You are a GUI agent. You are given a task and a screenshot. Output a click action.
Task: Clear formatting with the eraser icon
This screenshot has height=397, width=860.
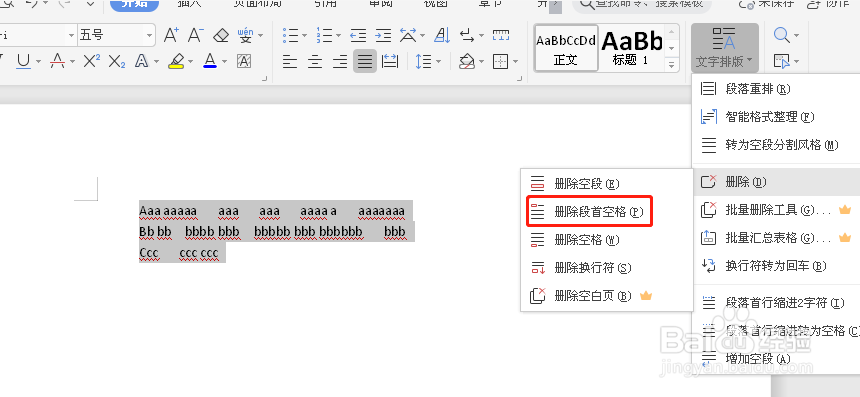[x=221, y=36]
